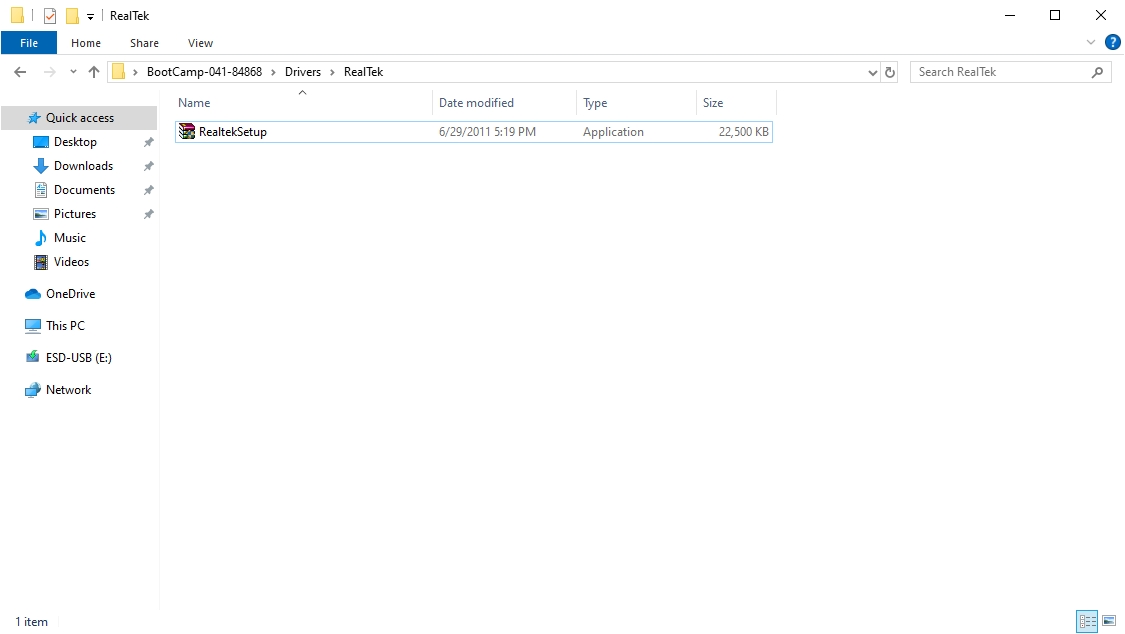Open Customize Quick Access Toolbar dropdown
Screen dimensions: 1125x634
(90, 16)
